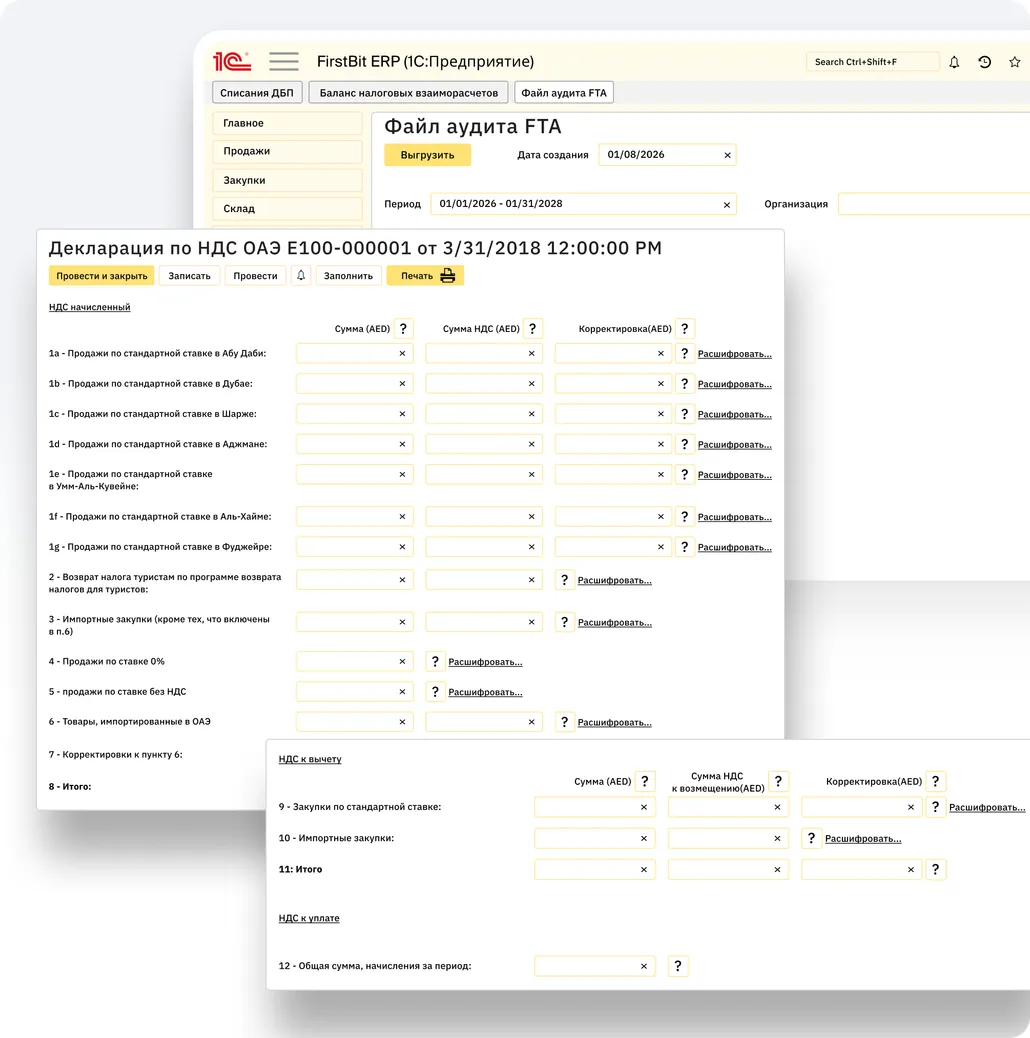Switch to Баланс налоговых взаиморасчетов tab
Viewport: 1030px width, 1038px height.
click(x=408, y=93)
